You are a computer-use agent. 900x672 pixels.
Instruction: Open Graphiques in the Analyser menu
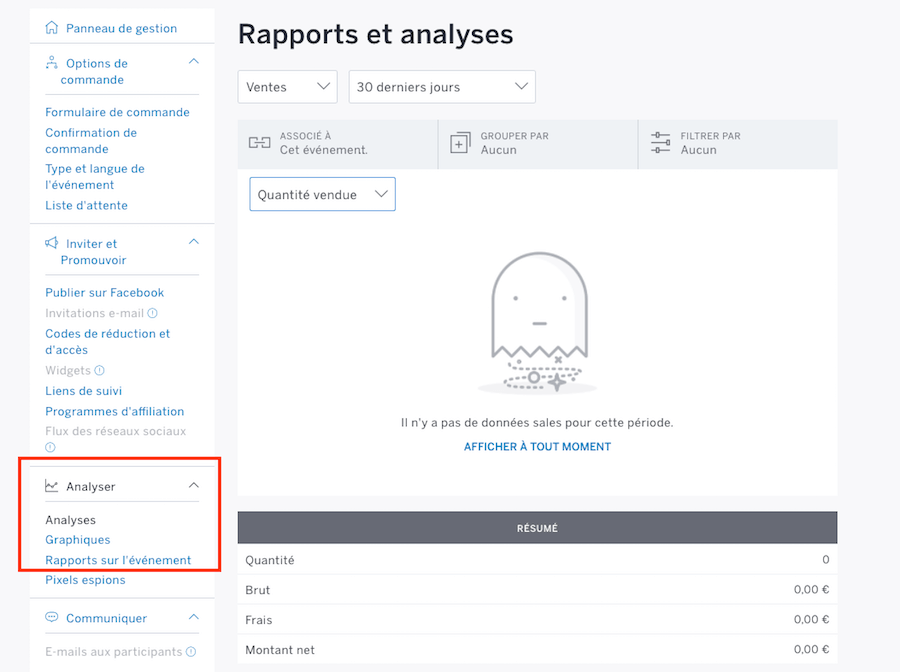[x=78, y=540]
